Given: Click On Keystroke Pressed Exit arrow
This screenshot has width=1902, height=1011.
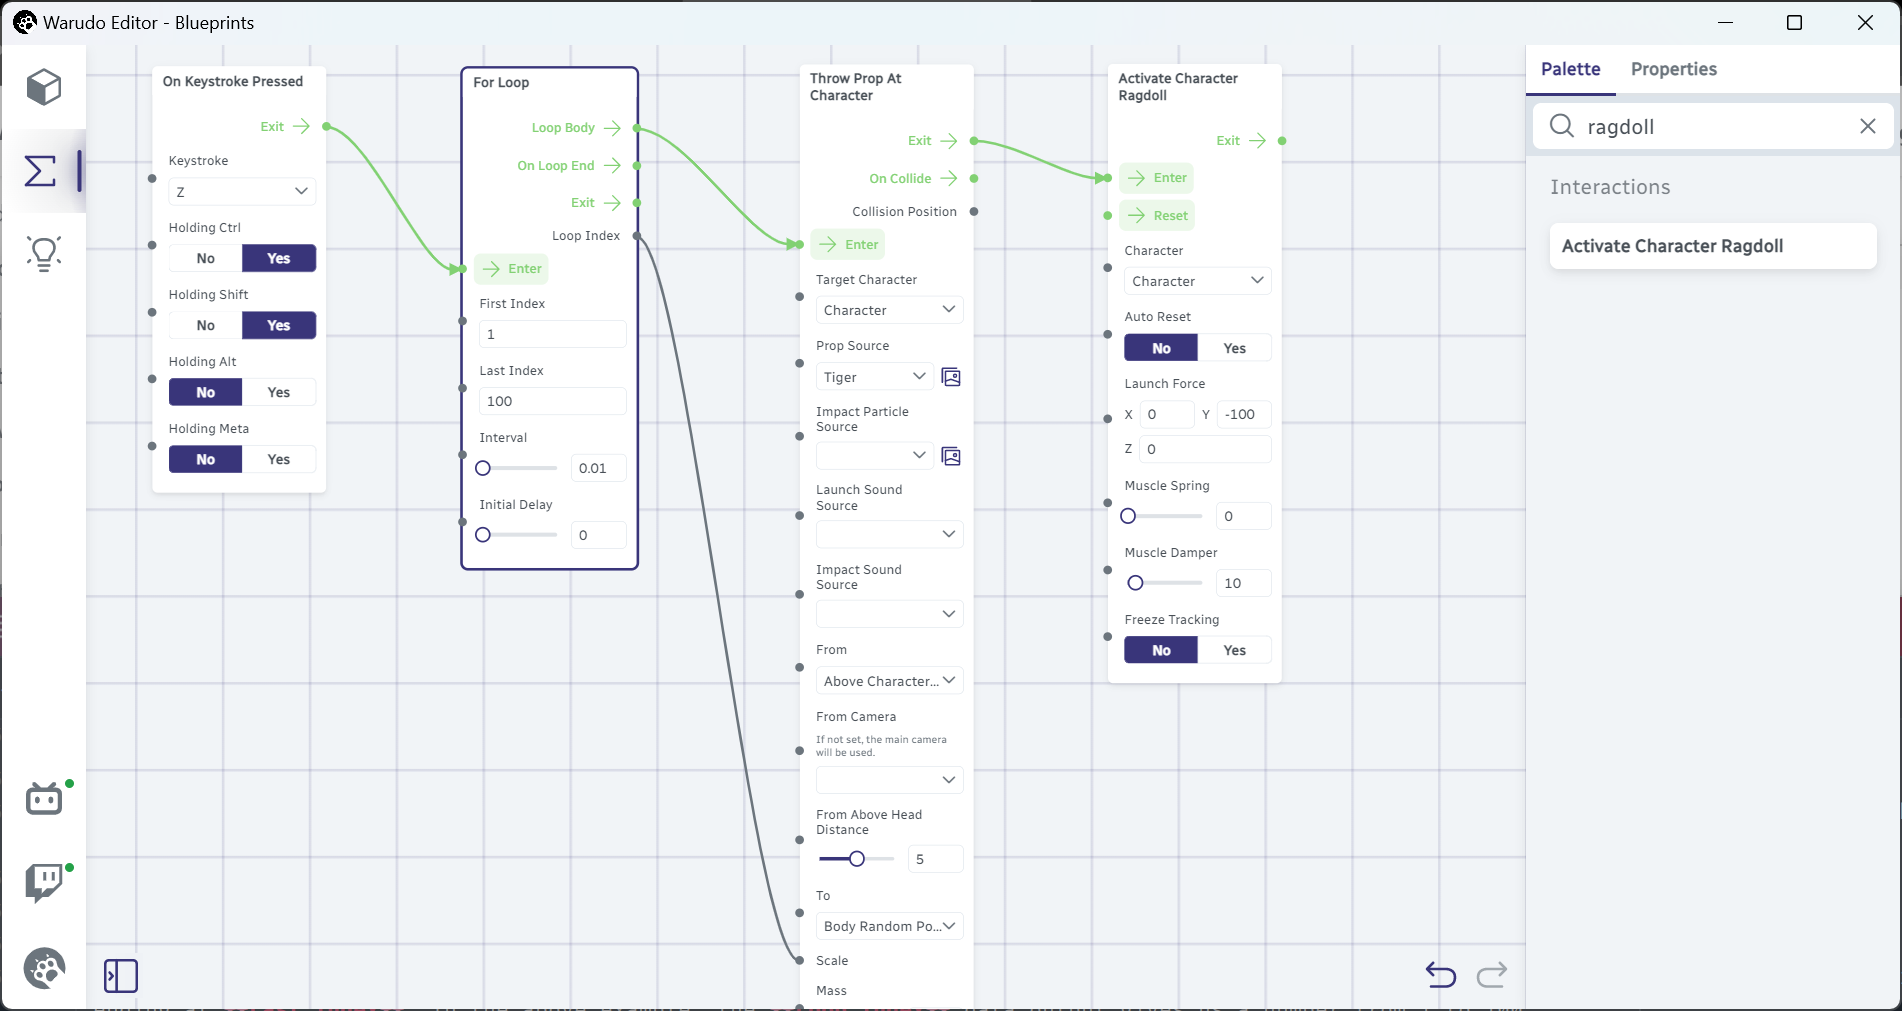Looking at the screenshot, I should (301, 127).
